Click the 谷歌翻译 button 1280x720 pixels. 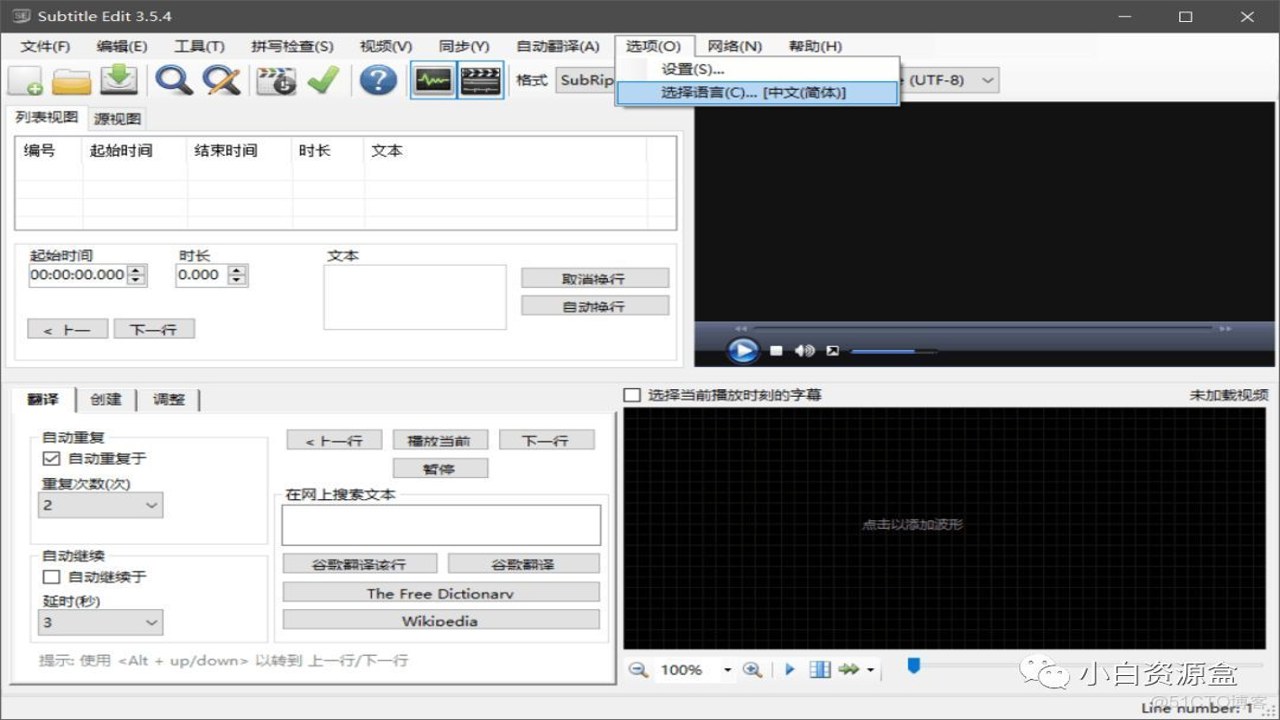coord(524,564)
